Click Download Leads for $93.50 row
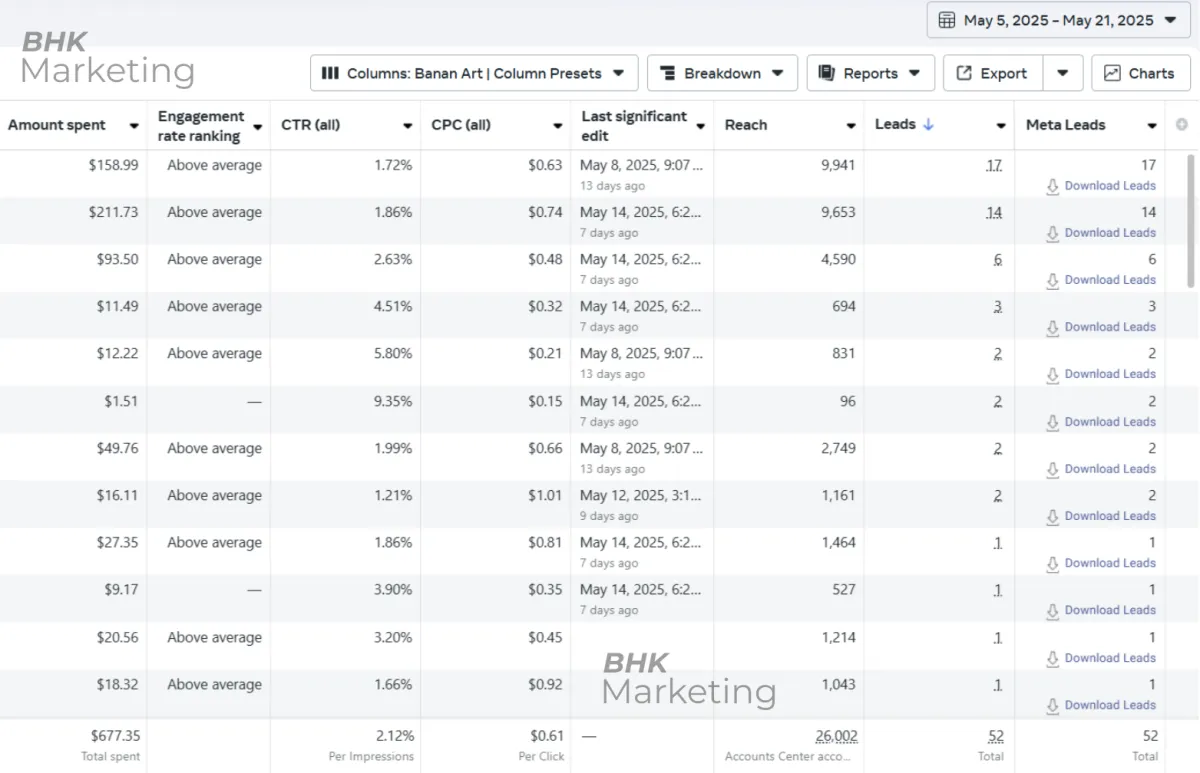Viewport: 1200px width, 773px height. pyautogui.click(x=1109, y=280)
